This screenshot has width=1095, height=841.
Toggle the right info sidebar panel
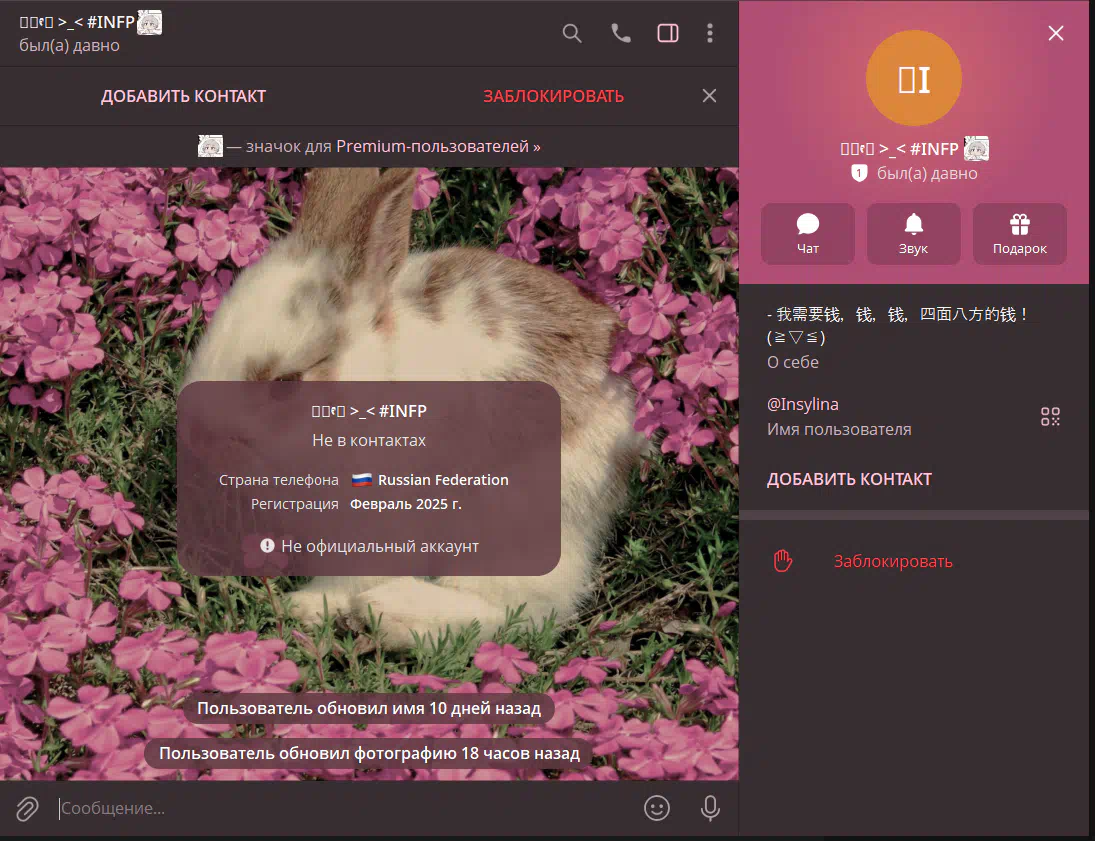(x=668, y=33)
